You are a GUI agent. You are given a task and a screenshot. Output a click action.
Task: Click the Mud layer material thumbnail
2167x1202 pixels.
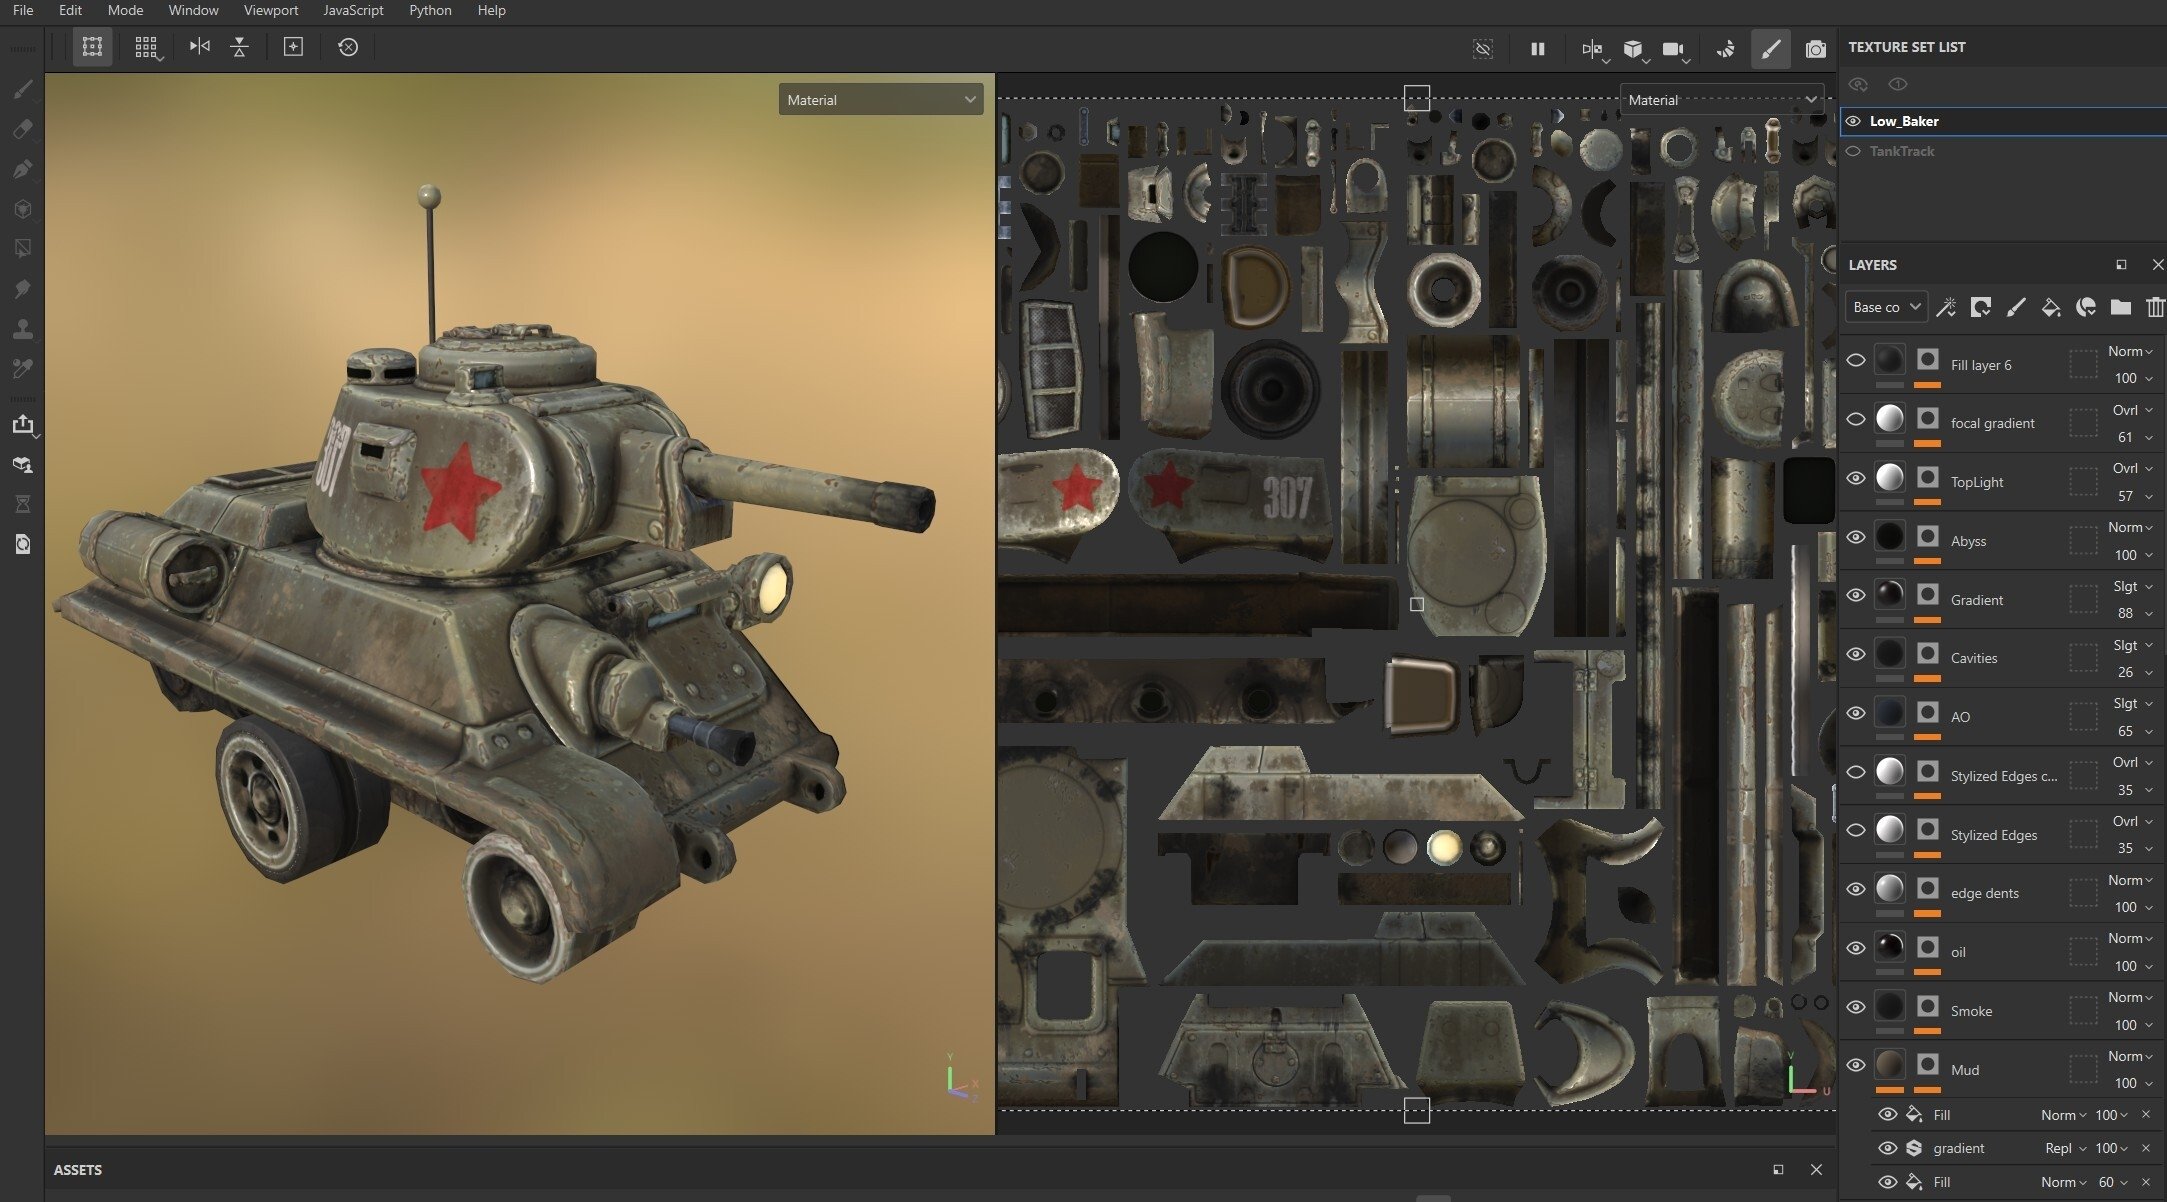pos(1889,1065)
